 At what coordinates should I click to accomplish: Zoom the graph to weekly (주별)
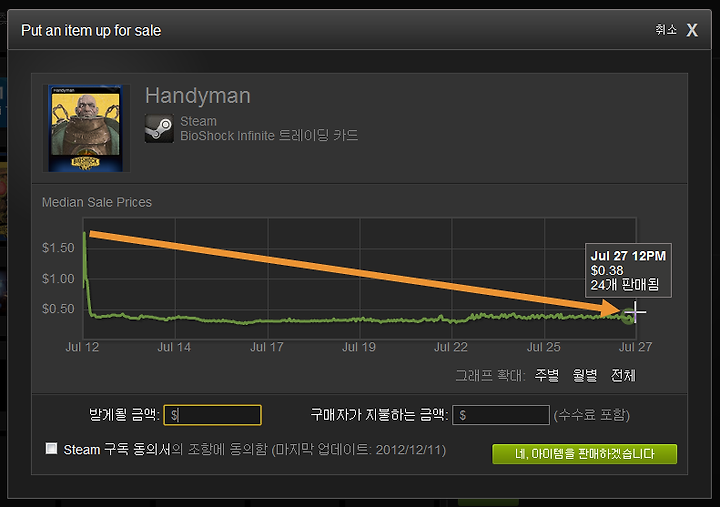[546, 375]
